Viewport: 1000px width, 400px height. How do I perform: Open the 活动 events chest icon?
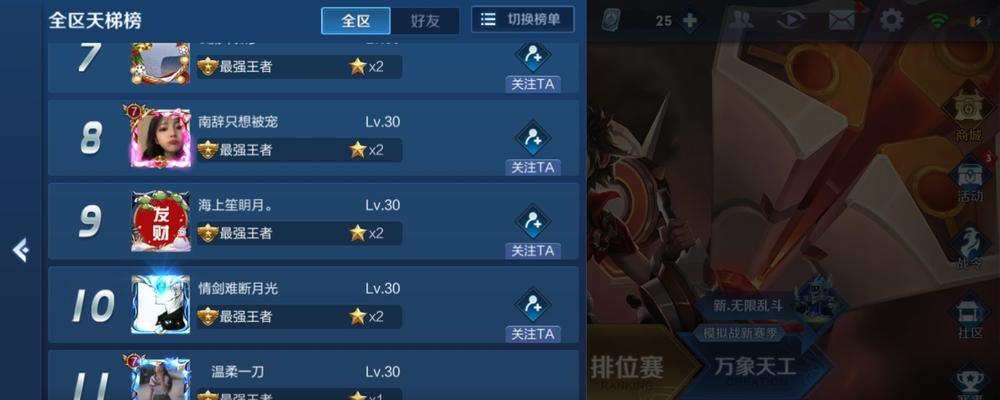(969, 180)
